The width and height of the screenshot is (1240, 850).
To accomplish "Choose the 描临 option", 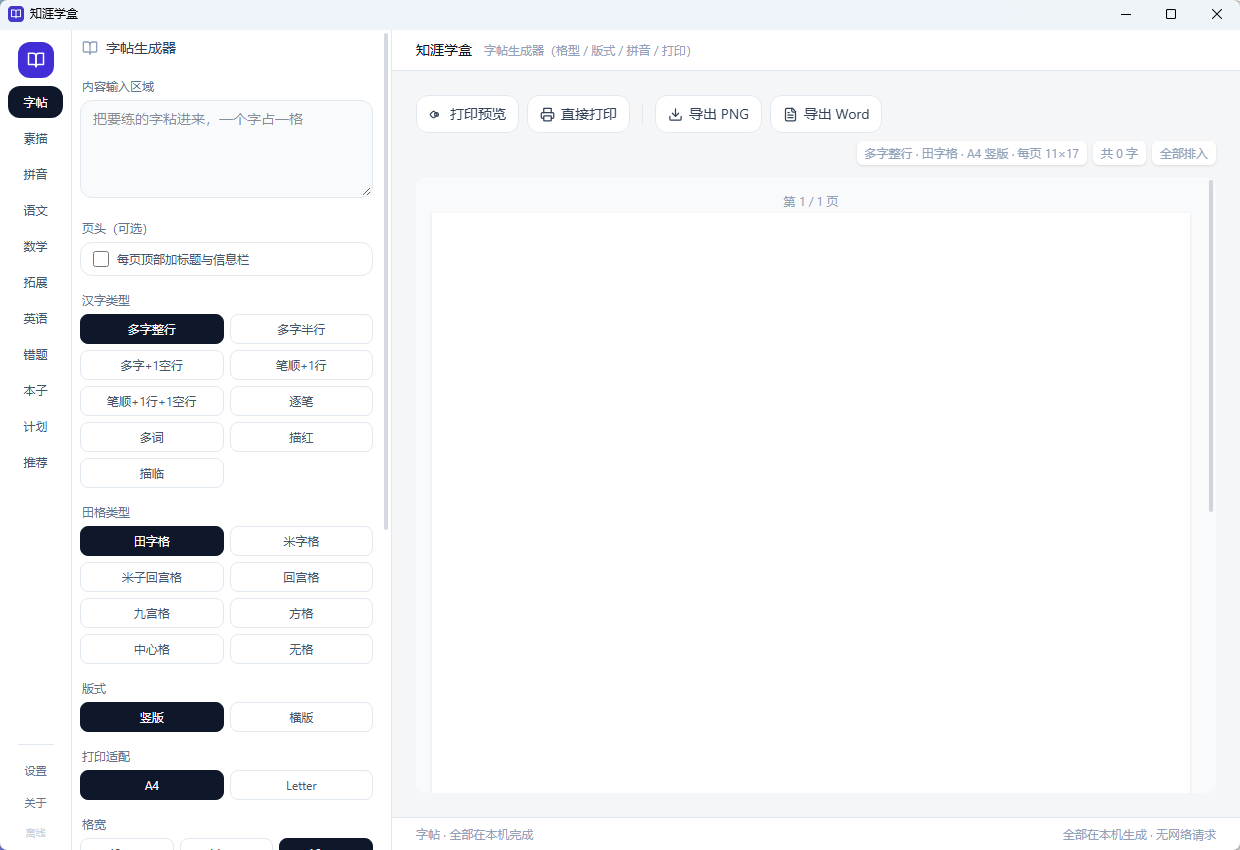I will [152, 473].
